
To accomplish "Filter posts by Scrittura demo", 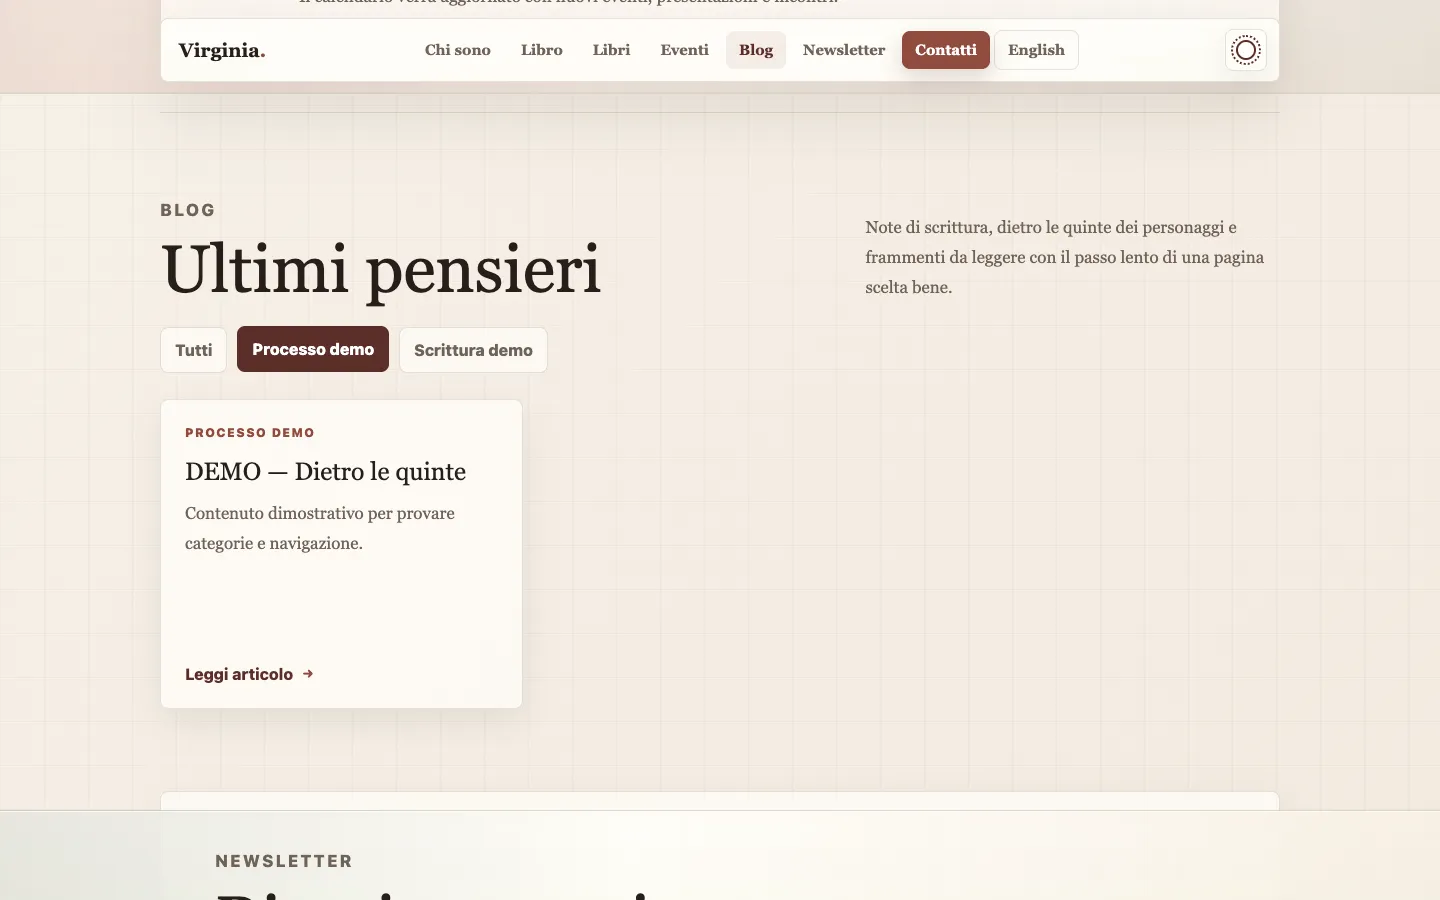I will (x=473, y=350).
